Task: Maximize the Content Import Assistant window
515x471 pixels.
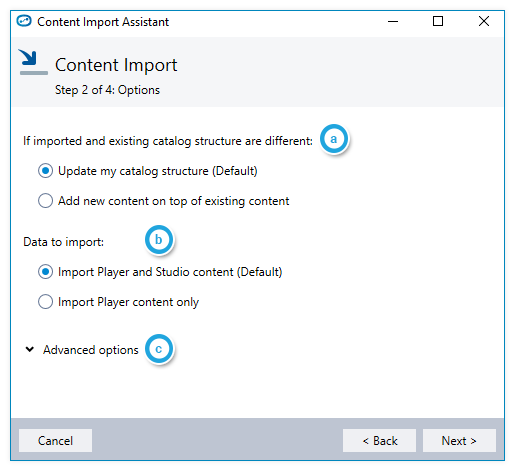Action: 438,22
